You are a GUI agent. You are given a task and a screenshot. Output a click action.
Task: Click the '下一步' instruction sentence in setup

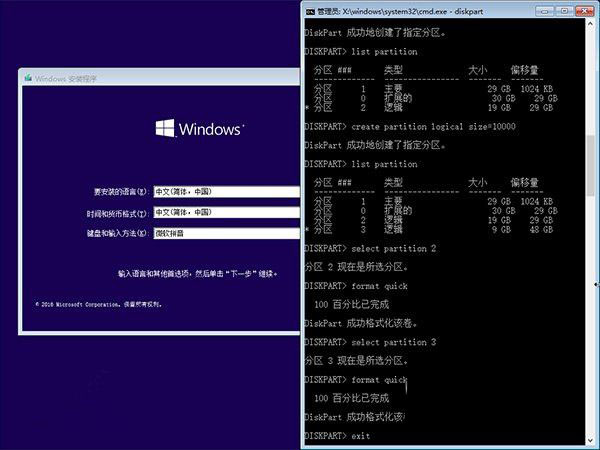pyautogui.click(x=198, y=274)
